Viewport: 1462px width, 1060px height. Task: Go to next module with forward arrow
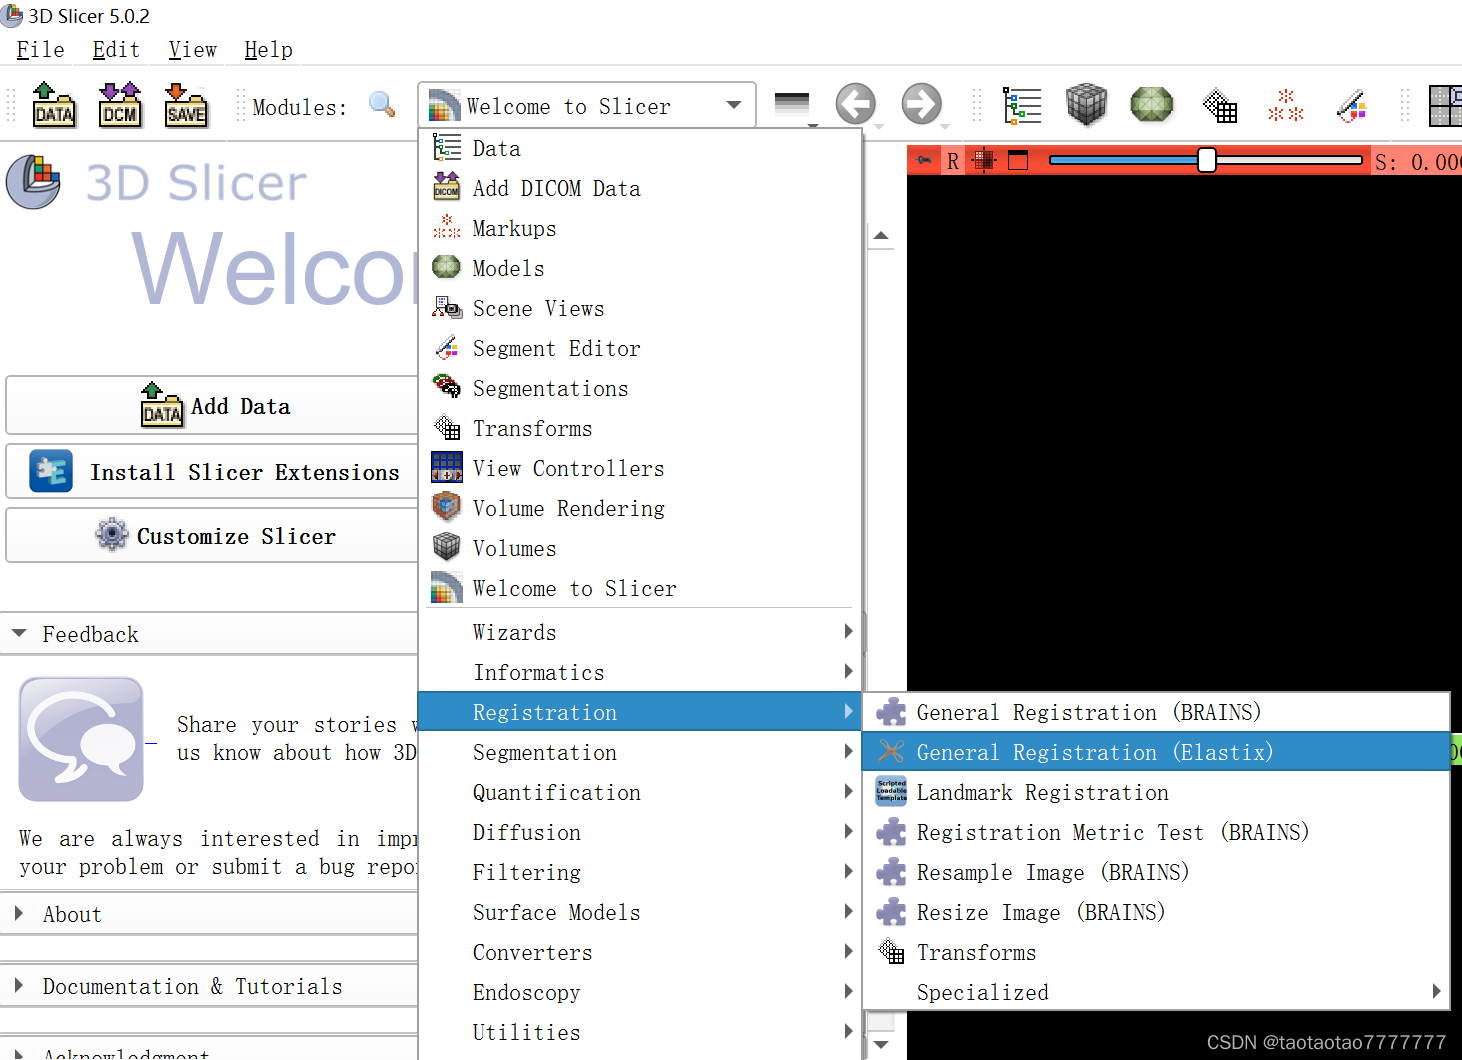click(922, 104)
